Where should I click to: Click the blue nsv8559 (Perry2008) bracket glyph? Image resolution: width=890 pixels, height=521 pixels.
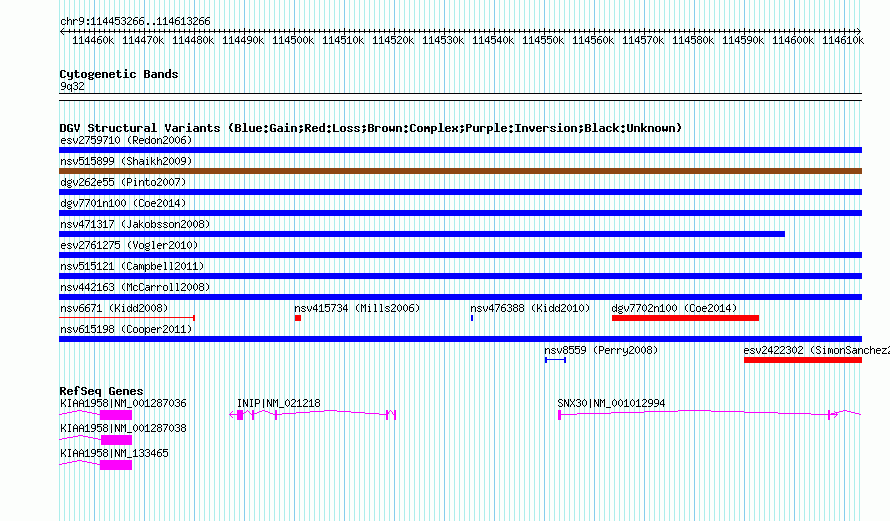pyautogui.click(x=555, y=360)
